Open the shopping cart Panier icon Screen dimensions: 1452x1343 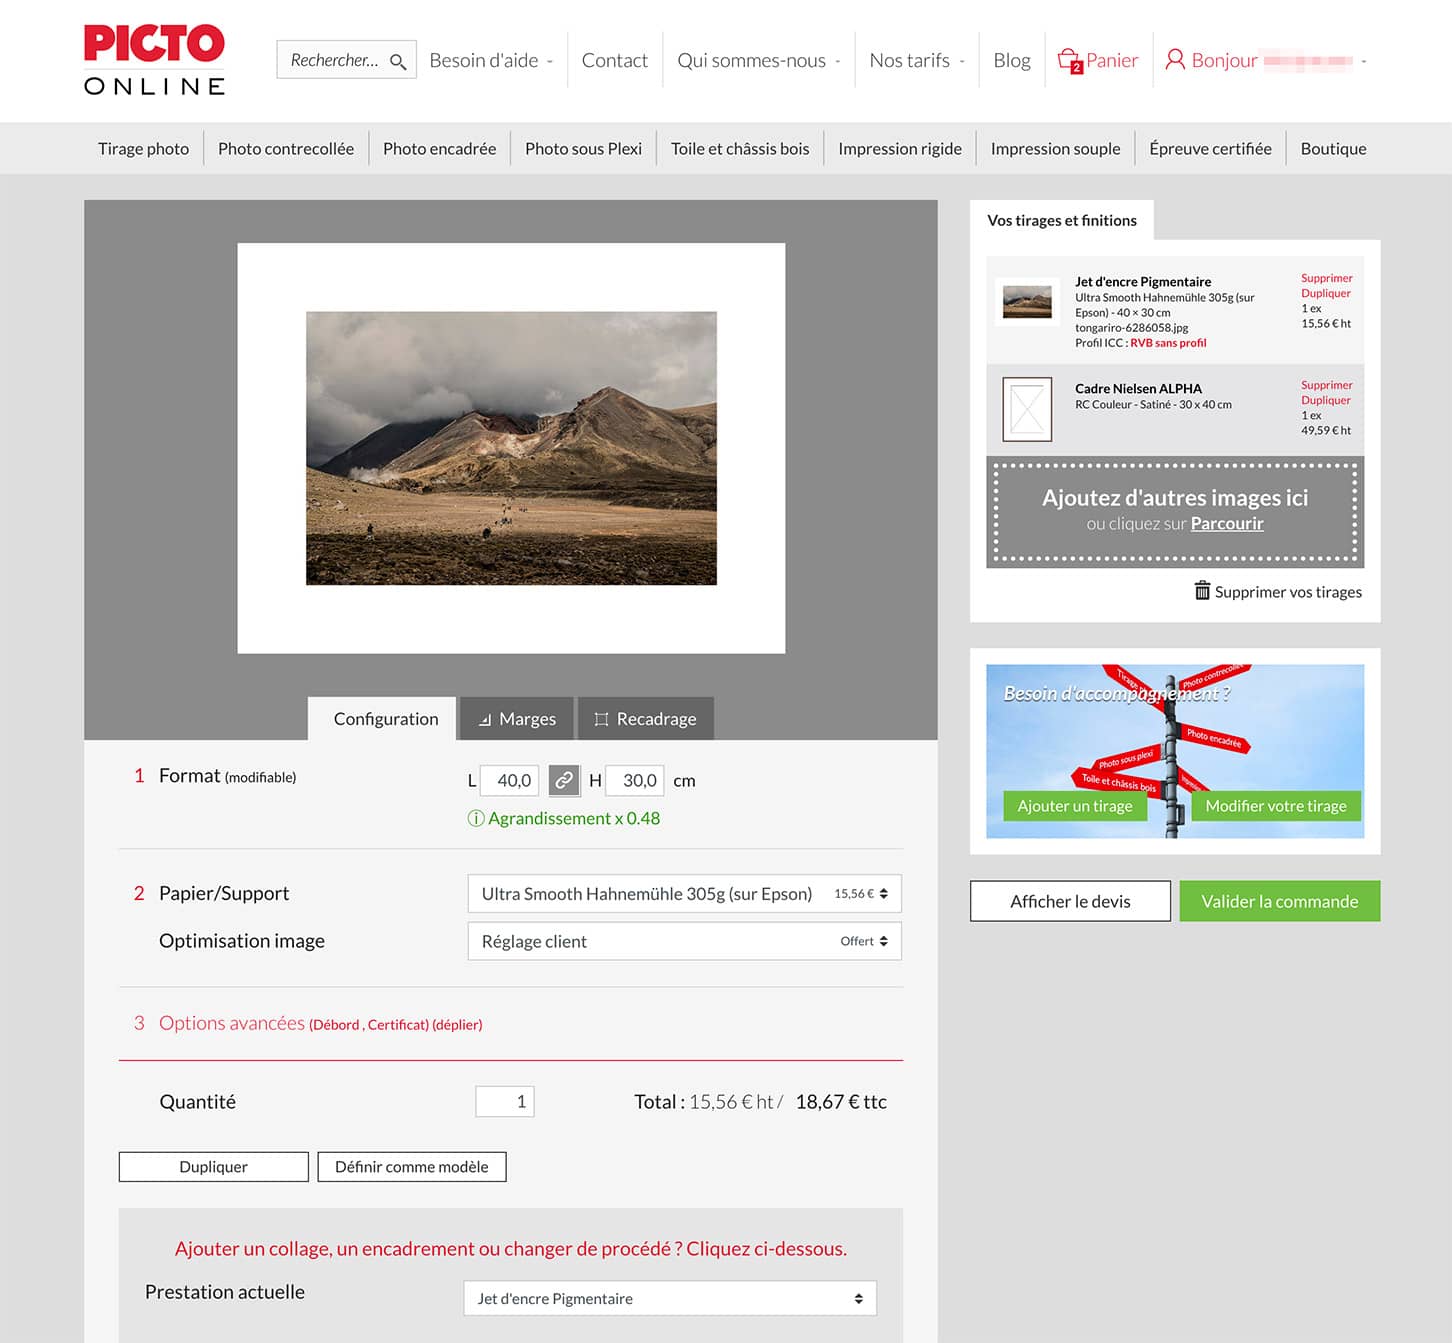1069,60
